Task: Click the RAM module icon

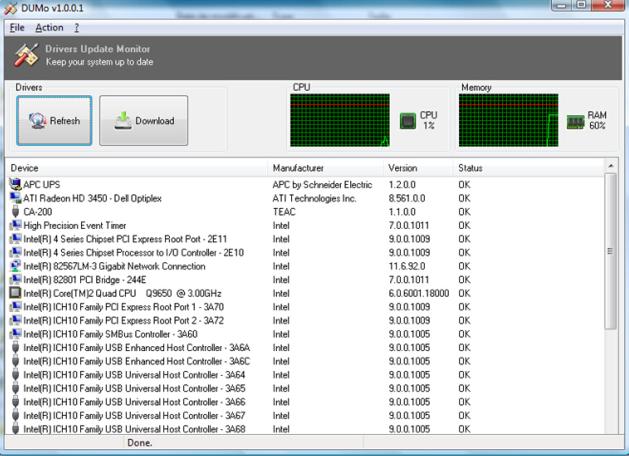Action: [575, 121]
